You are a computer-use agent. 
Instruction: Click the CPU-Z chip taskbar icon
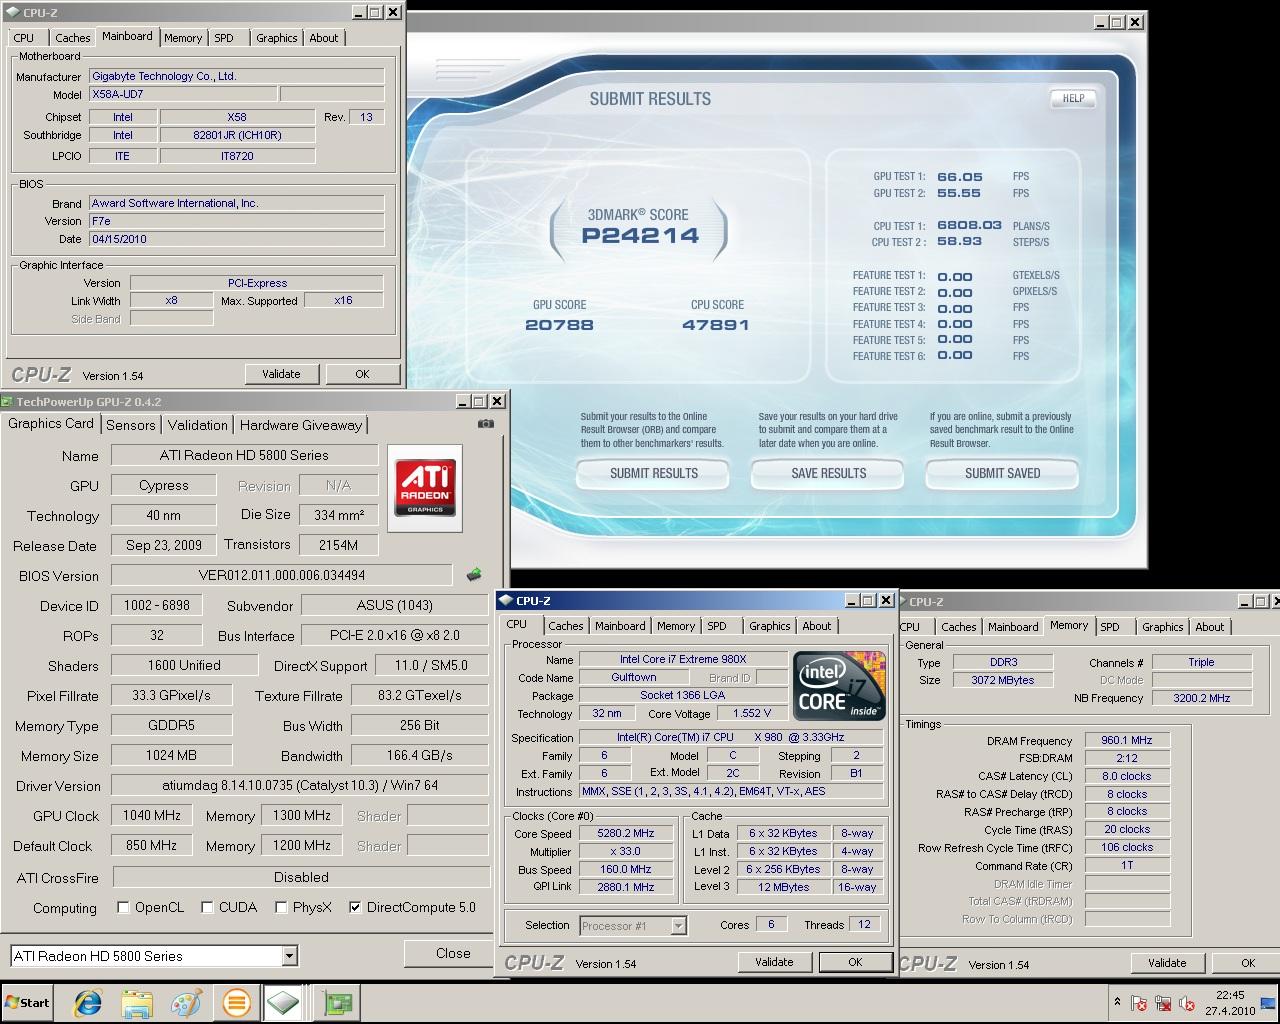284,1003
